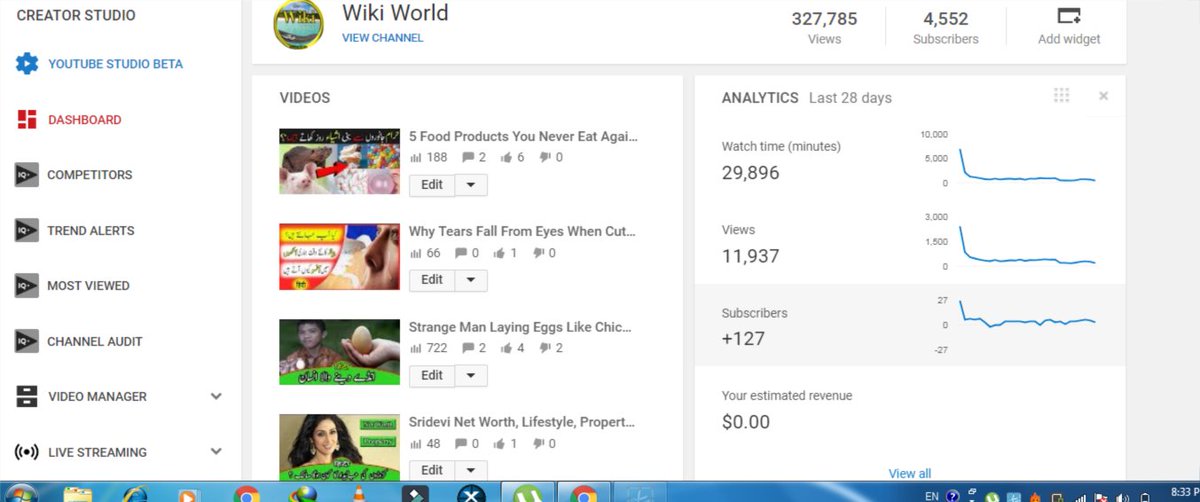Click likes icon for 5 Food Products video

click(x=507, y=158)
